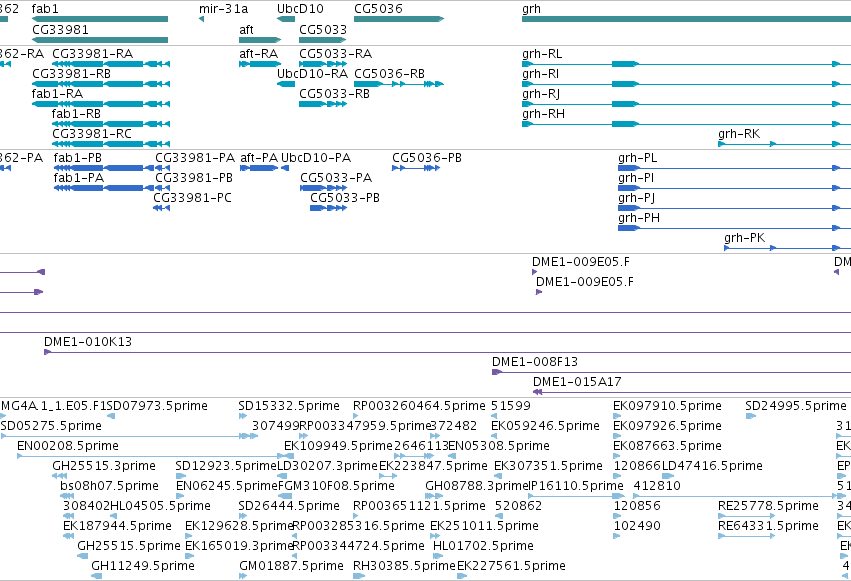Select the LD47416.5prime EST label

click(x=713, y=466)
